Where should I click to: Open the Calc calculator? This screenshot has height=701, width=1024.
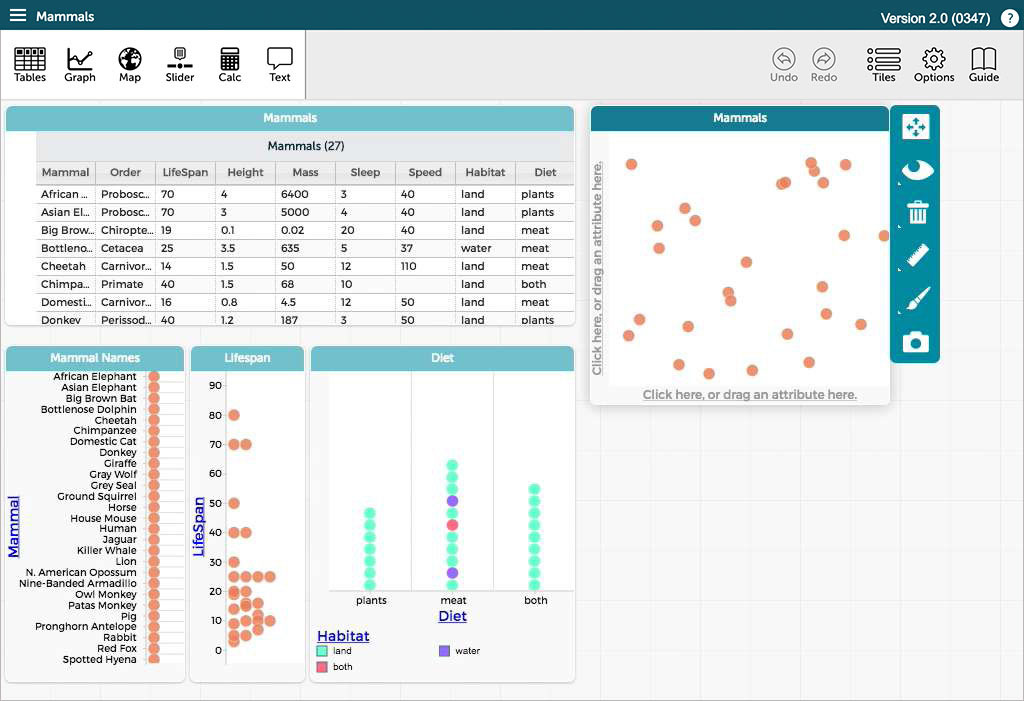point(230,65)
